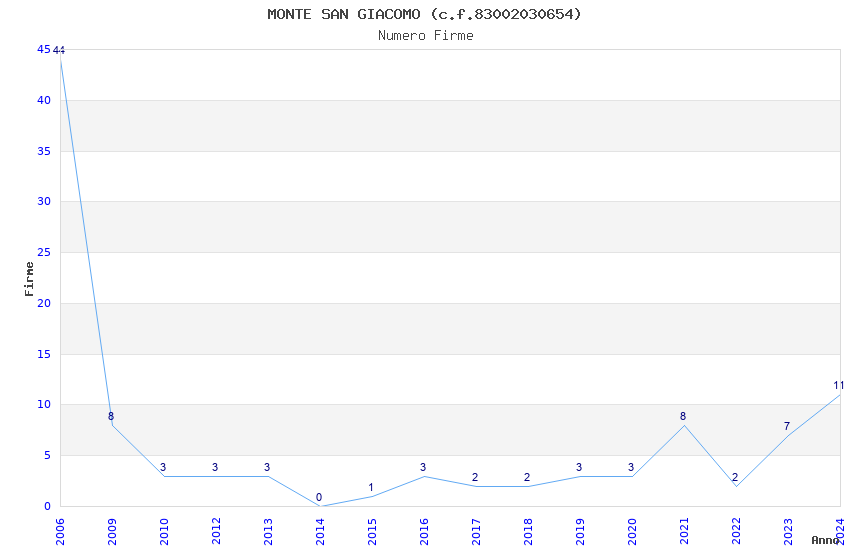Click the x-axis year label 2019
Screen dimensions: 850x550
[x=581, y=532]
